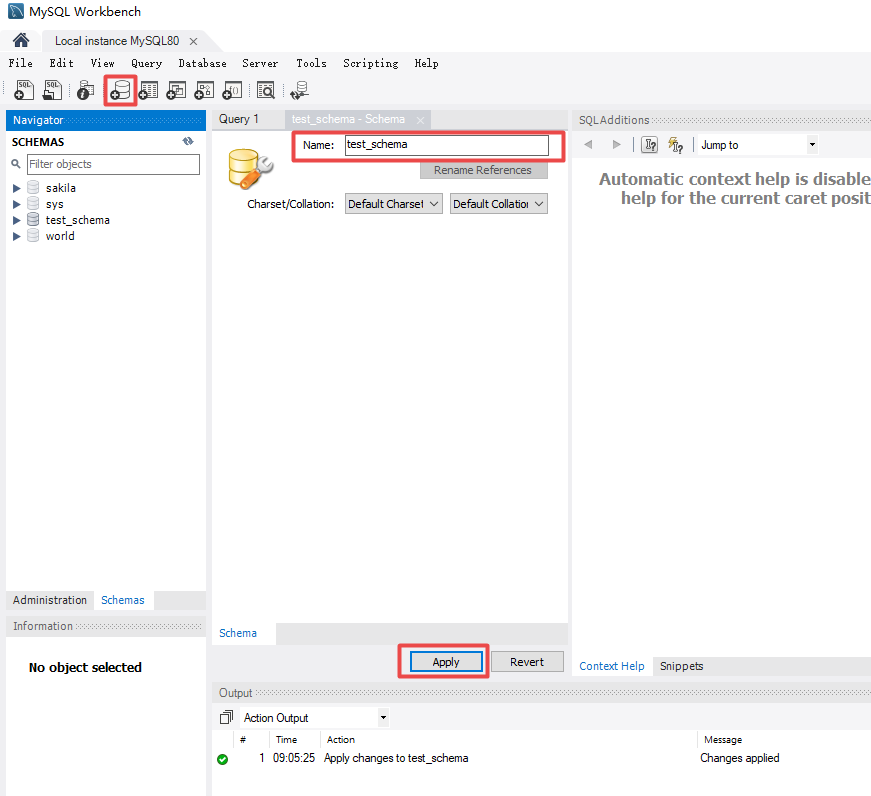Screen dimensions: 871x796
Task: Open the View menu
Action: [x=102, y=63]
